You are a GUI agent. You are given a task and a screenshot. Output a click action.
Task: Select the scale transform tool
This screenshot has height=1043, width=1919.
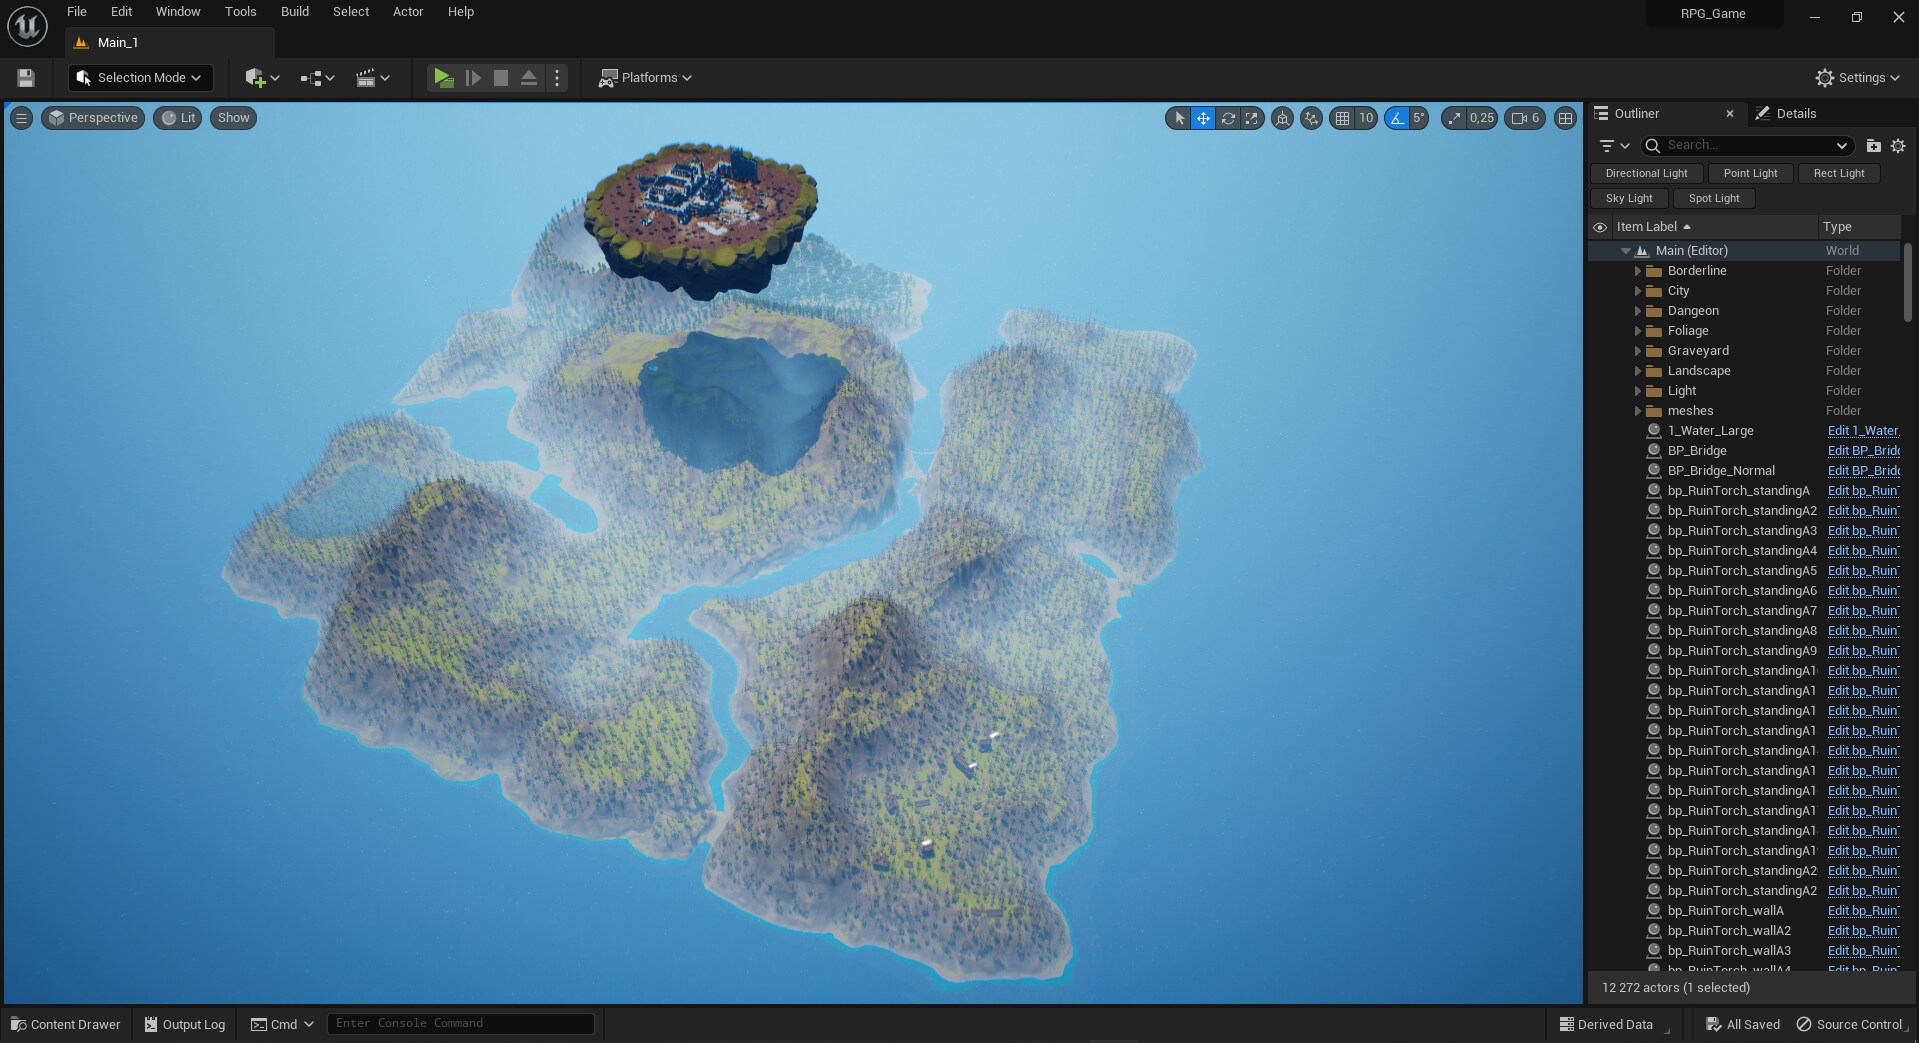[1251, 118]
